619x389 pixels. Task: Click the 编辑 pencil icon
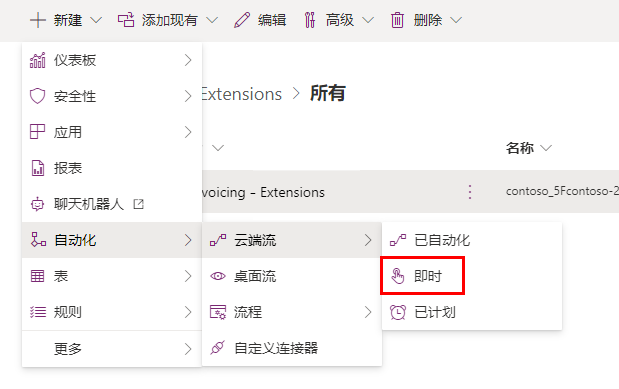click(242, 20)
